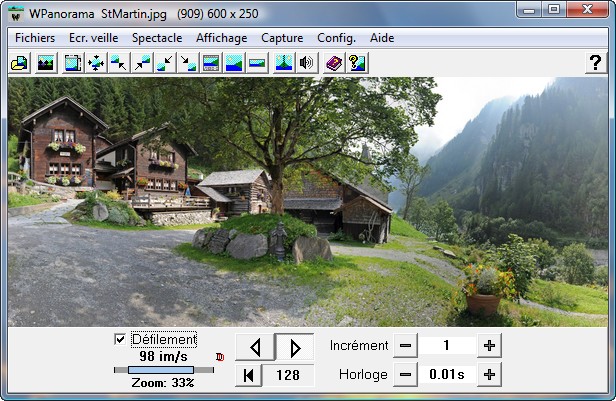
Task: Open the Ecr. veille menu
Action: click(x=94, y=38)
